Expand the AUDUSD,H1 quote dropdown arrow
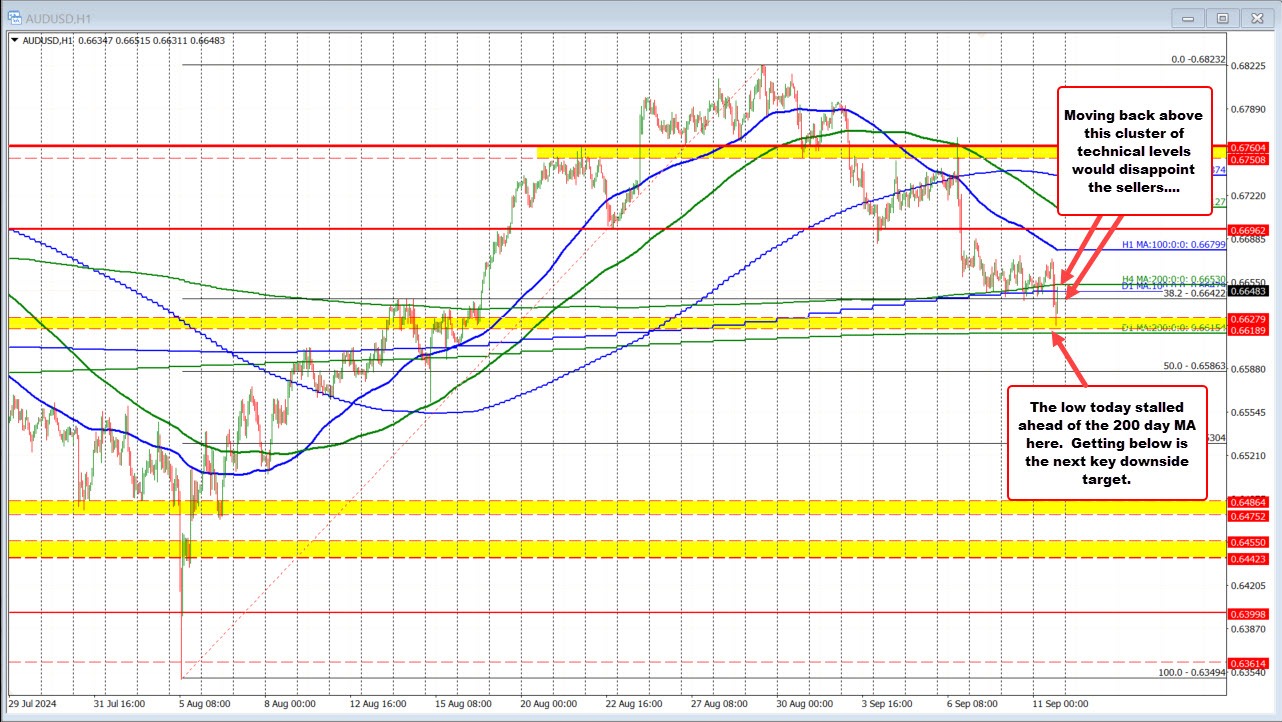 17,41
